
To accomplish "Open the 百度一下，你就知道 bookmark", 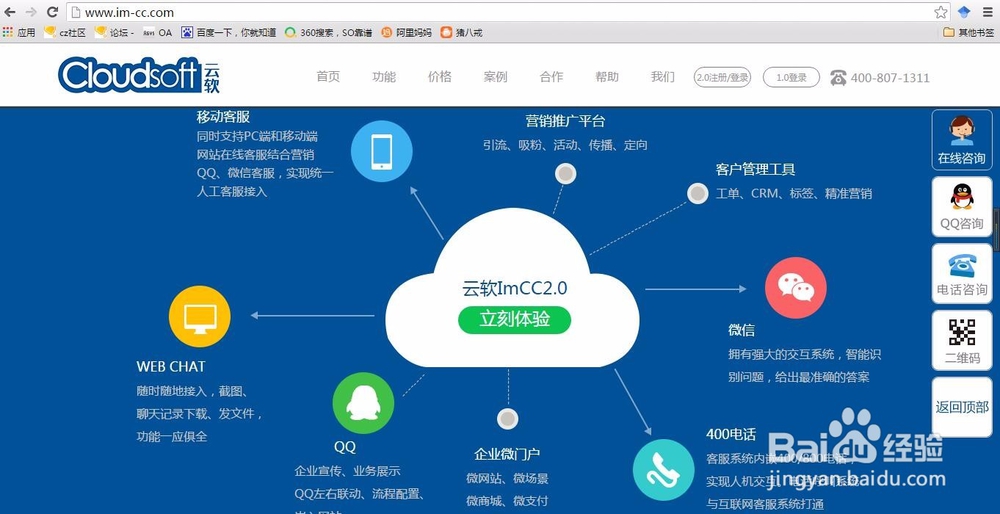I will 228,33.
